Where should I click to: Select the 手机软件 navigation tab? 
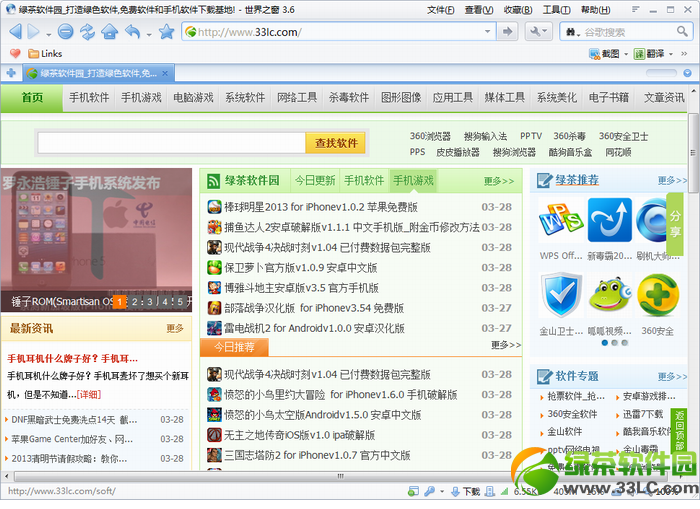point(89,97)
